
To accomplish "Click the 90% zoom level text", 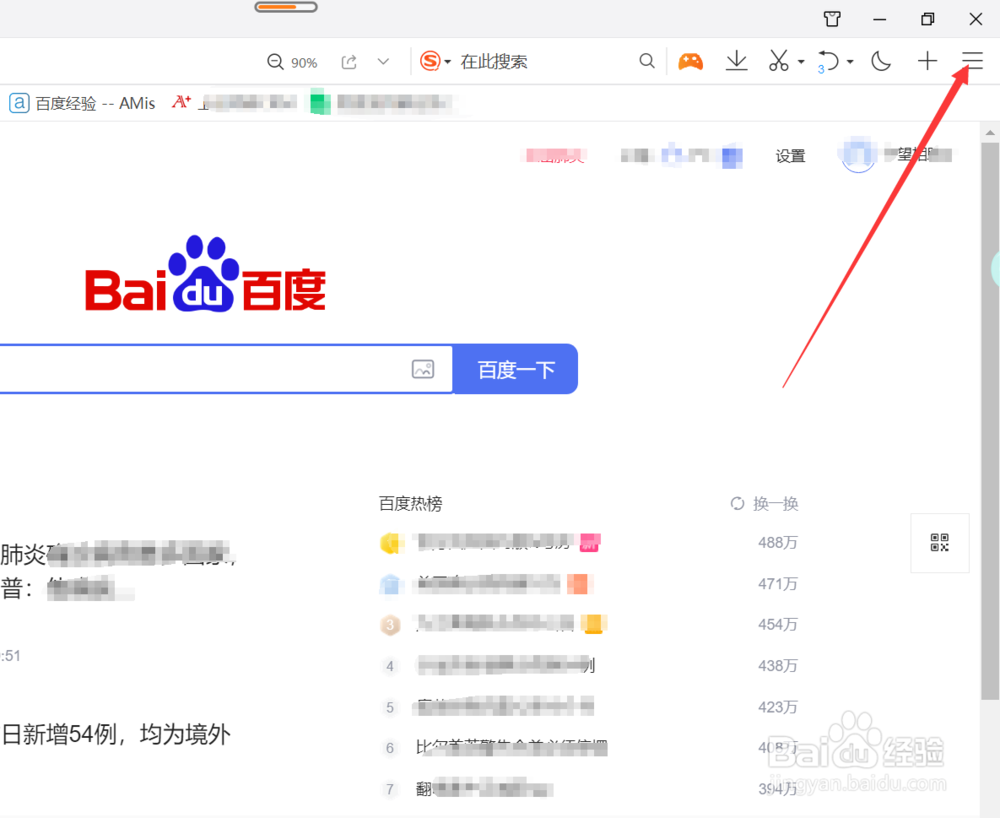I will coord(304,62).
